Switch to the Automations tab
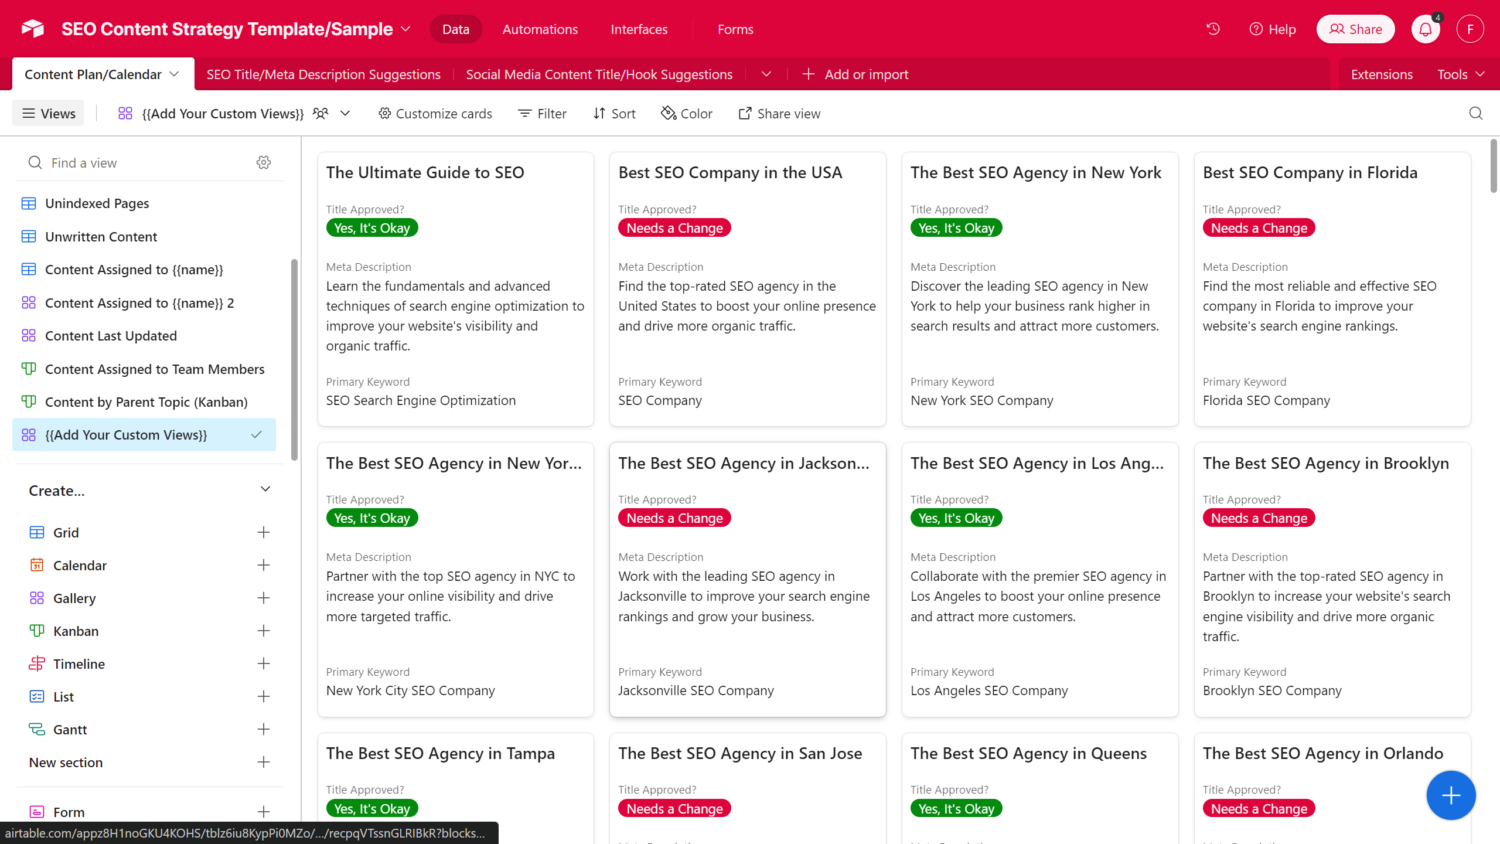This screenshot has width=1500, height=844. (x=540, y=29)
